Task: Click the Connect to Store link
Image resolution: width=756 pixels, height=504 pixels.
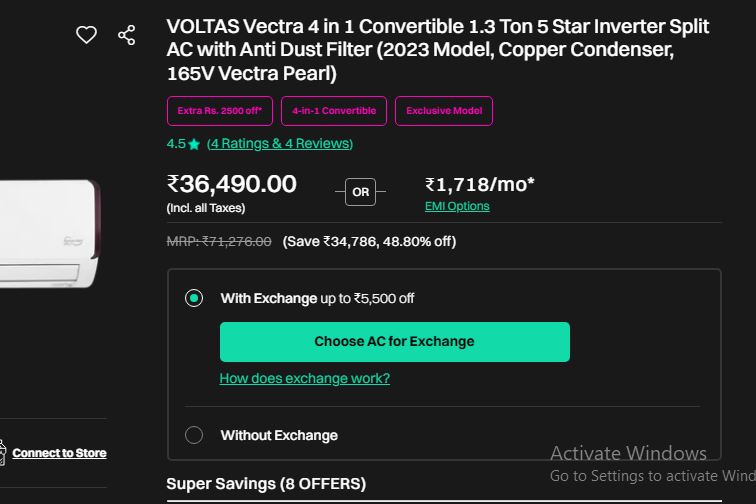Action: click(59, 453)
